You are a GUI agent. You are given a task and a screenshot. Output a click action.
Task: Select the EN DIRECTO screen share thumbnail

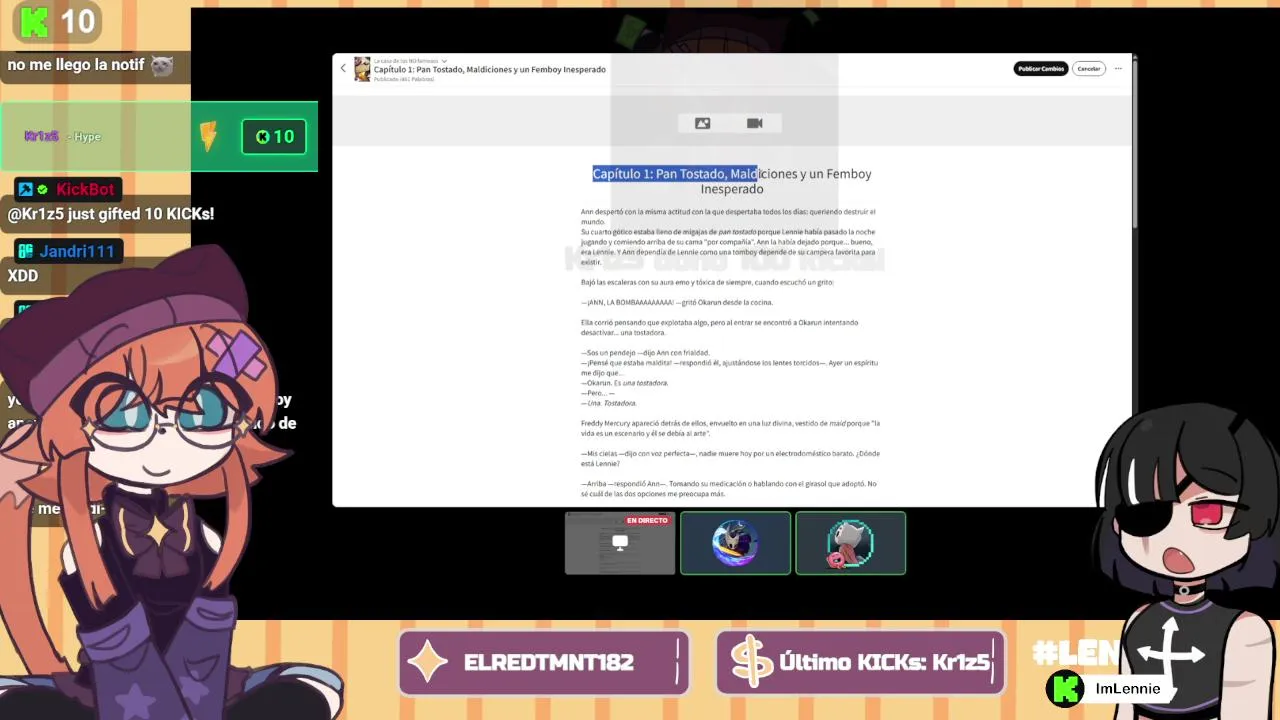[620, 543]
